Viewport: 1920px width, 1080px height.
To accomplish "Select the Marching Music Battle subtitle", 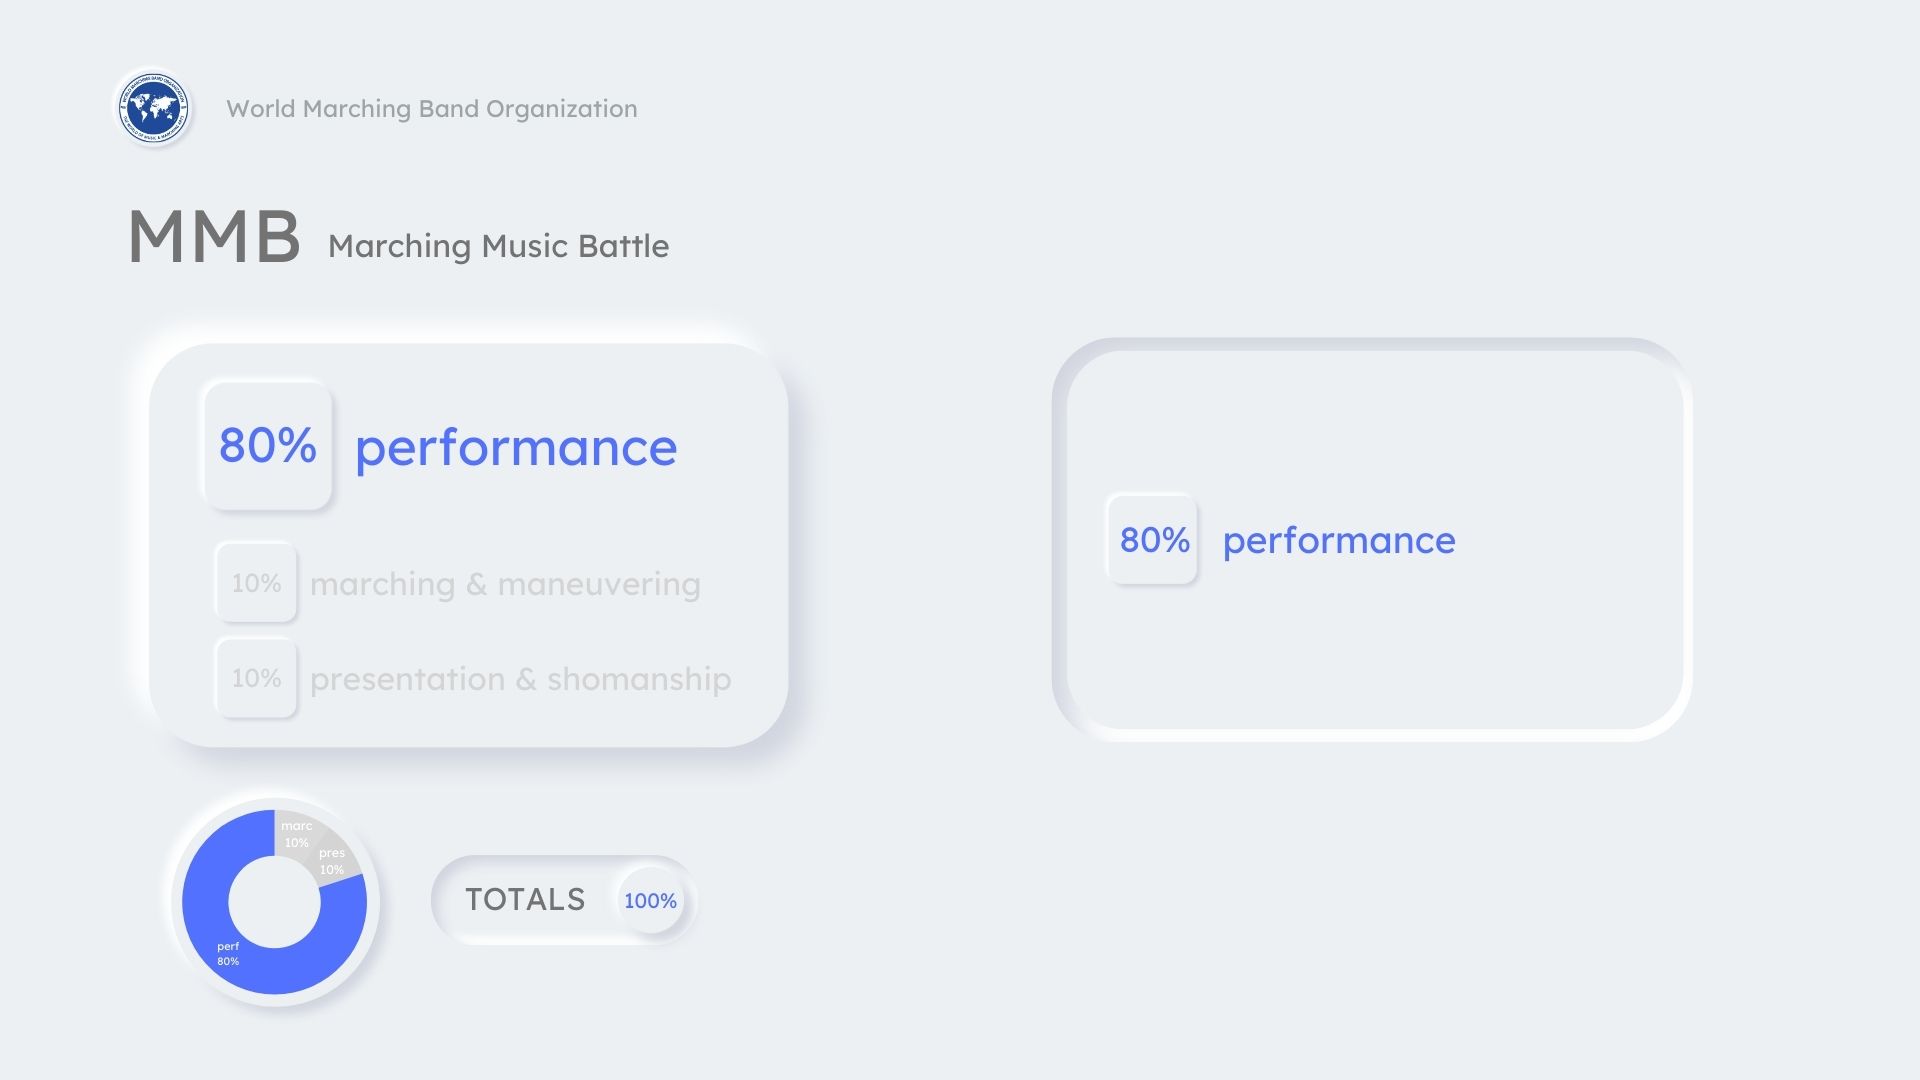I will (498, 246).
